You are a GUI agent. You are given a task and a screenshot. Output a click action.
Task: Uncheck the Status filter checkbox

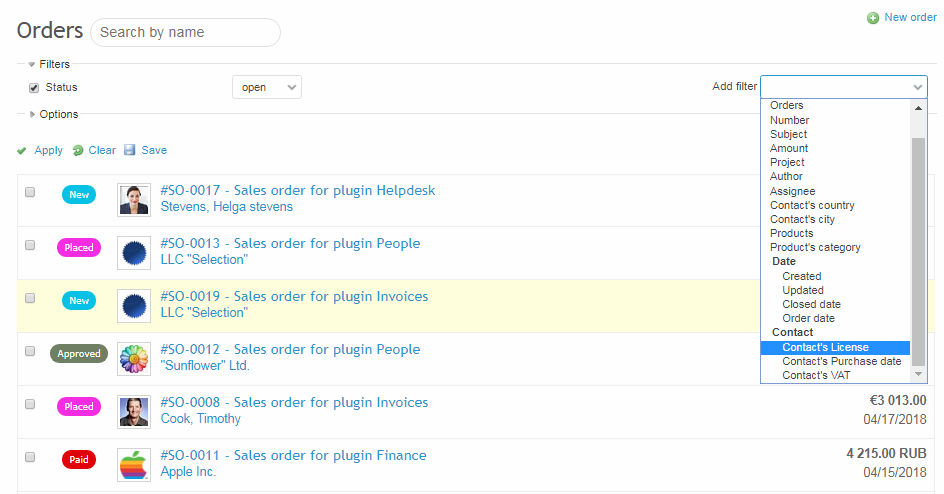point(34,88)
